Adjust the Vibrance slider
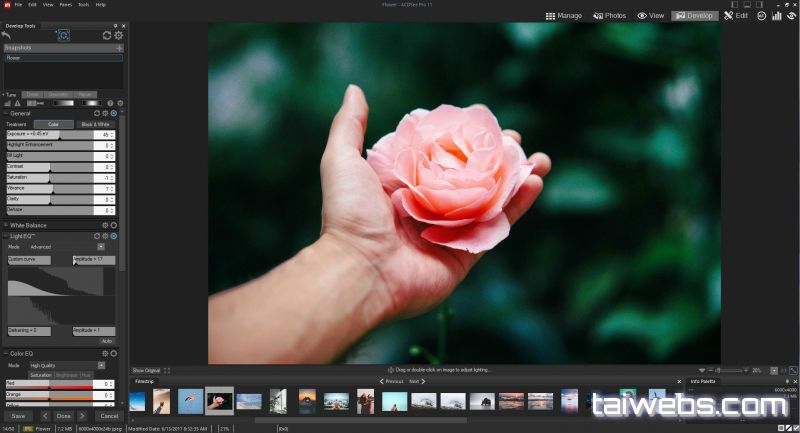Viewport: 800px width, 433px height. [52, 188]
